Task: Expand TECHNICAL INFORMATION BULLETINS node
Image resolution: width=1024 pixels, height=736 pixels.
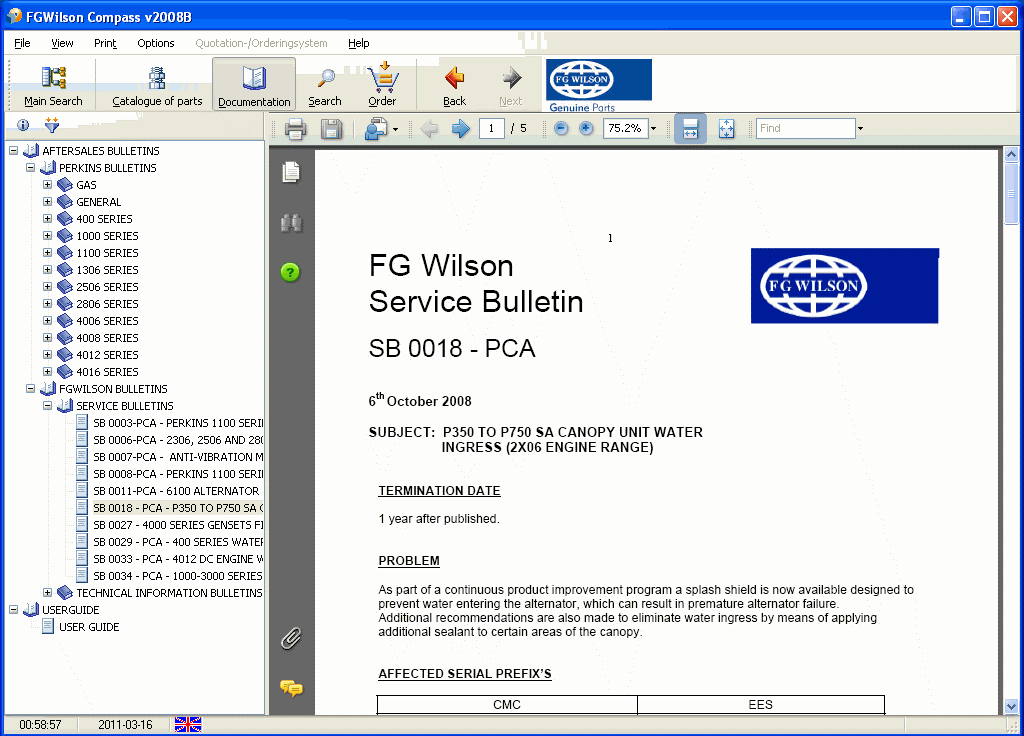Action: 47,592
